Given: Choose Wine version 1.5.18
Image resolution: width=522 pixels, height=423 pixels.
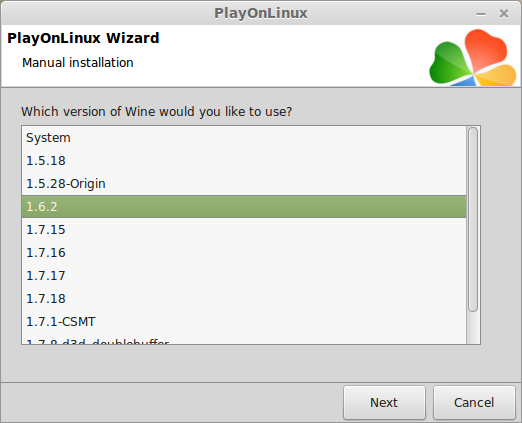Looking at the screenshot, I should pyautogui.click(x=244, y=161).
